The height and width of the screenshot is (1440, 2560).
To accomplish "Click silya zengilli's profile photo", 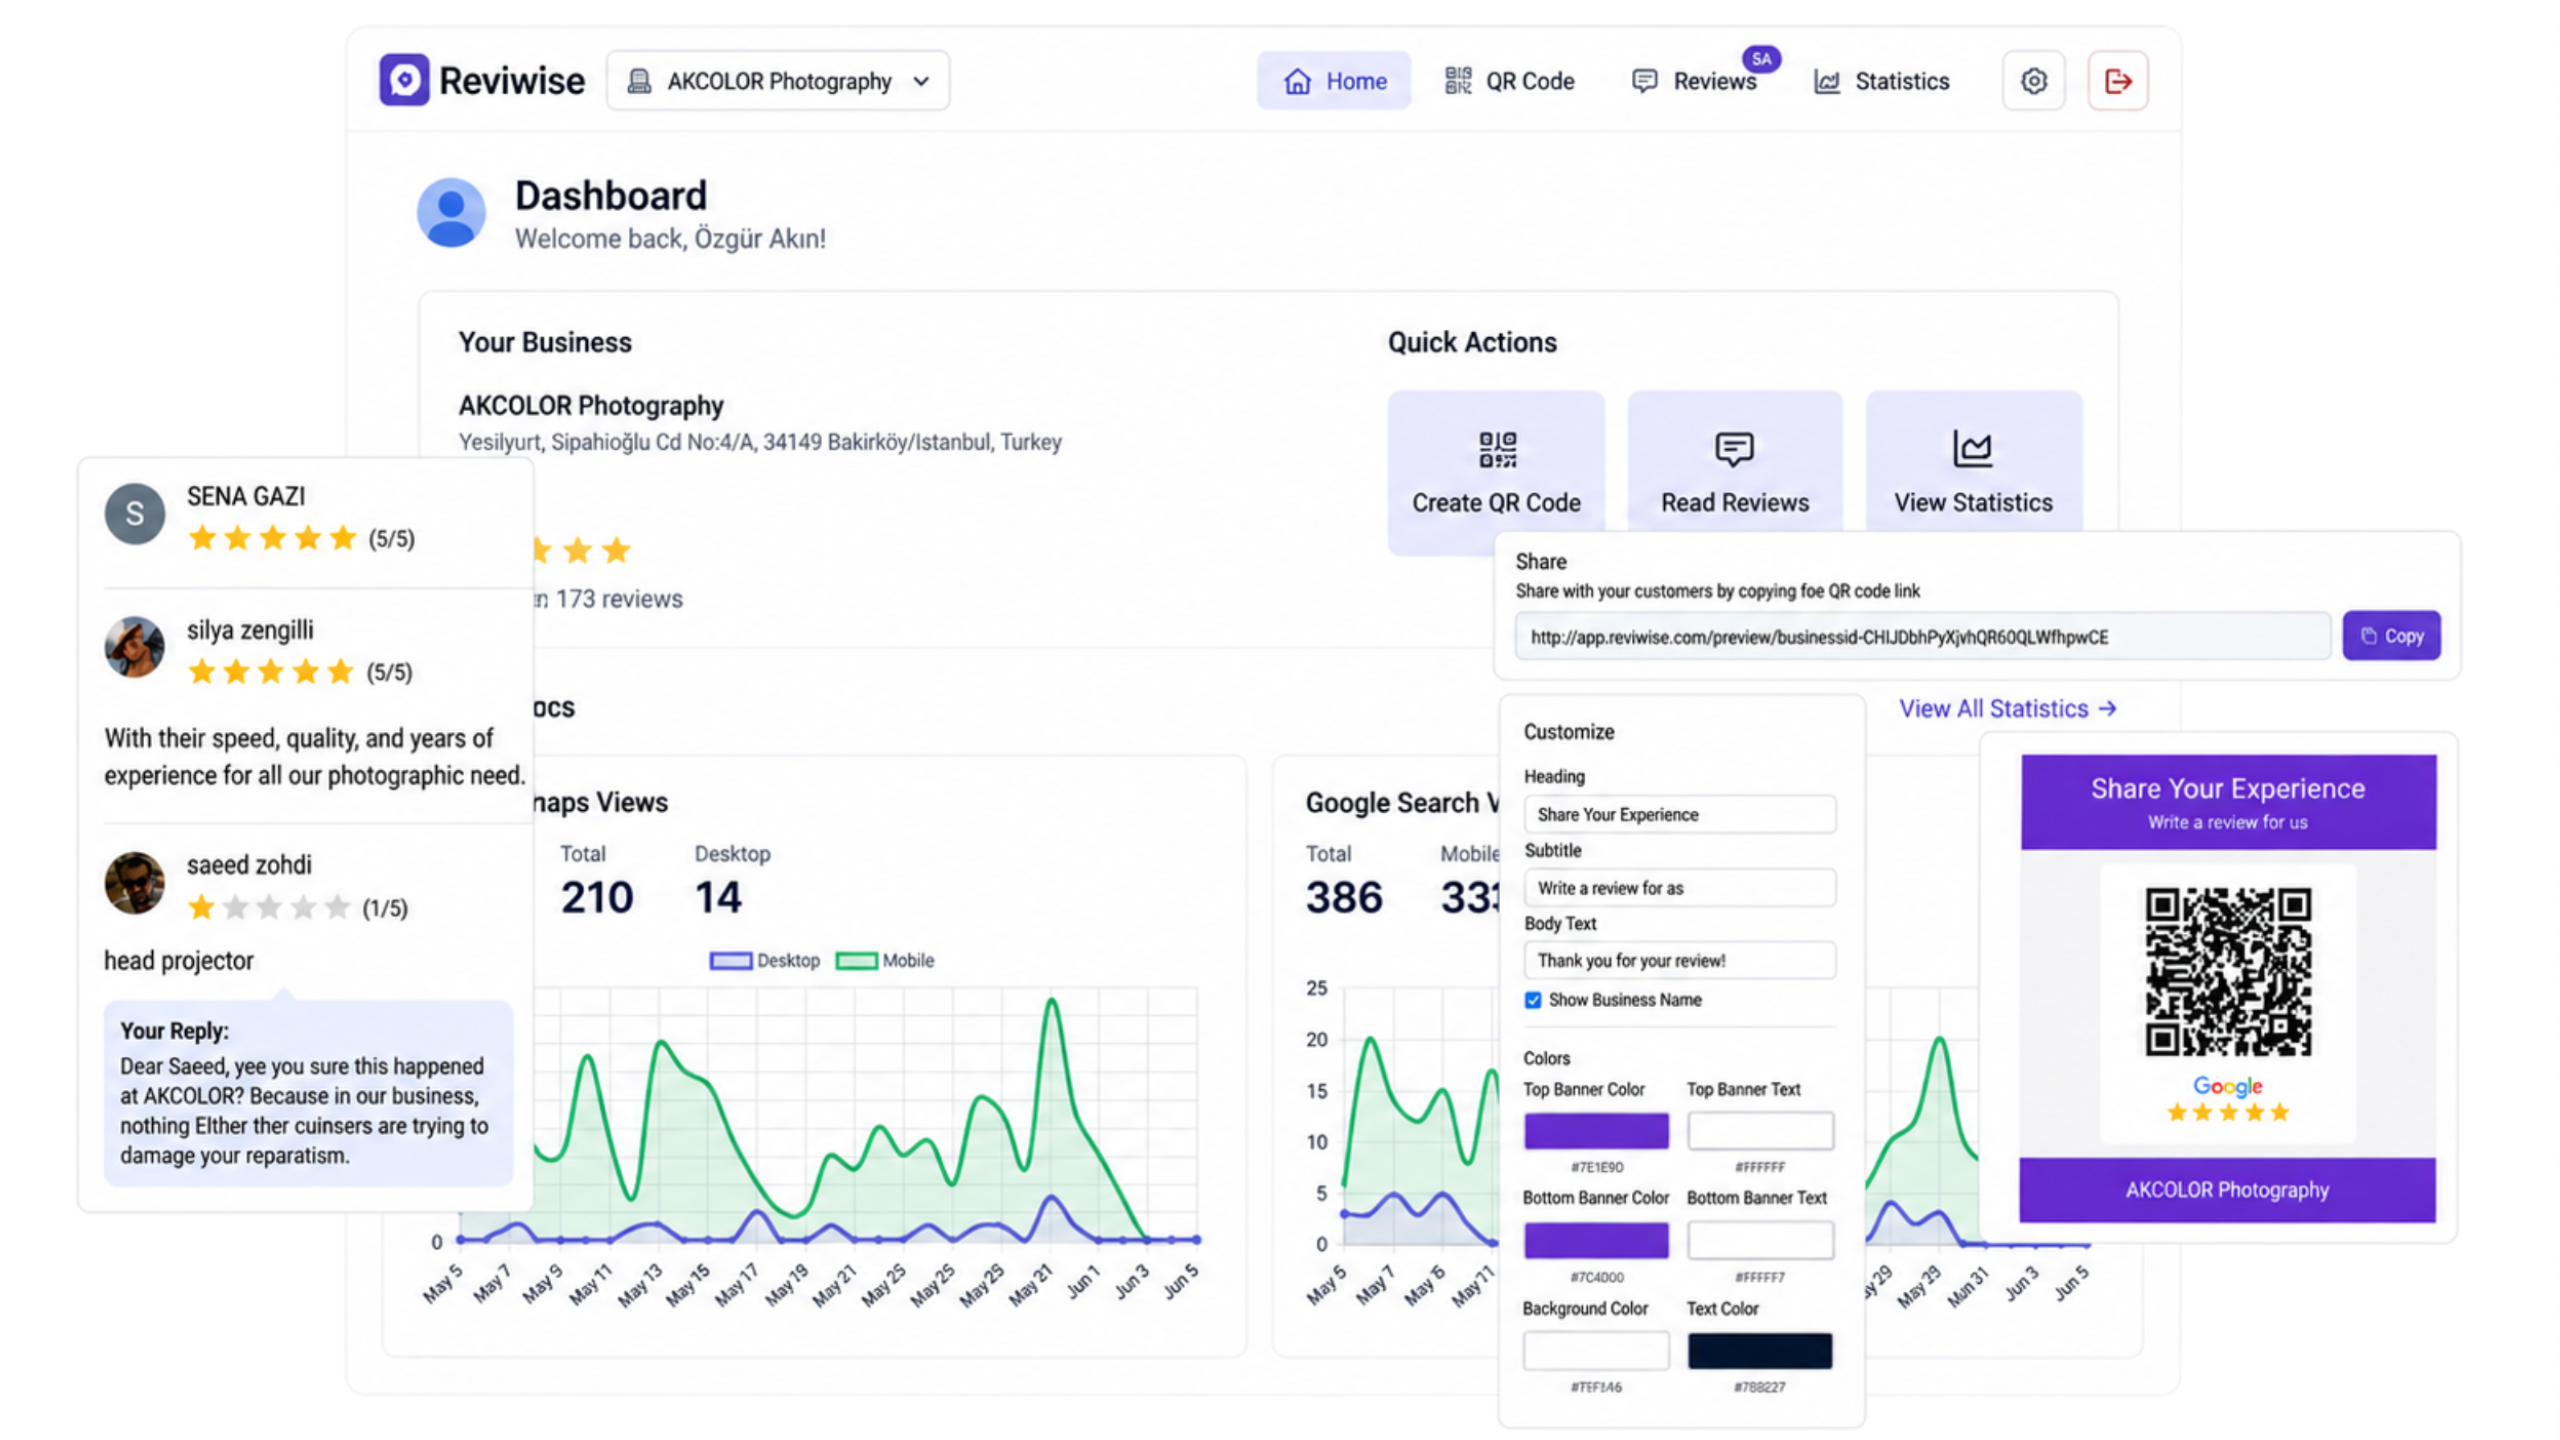I will [x=134, y=646].
